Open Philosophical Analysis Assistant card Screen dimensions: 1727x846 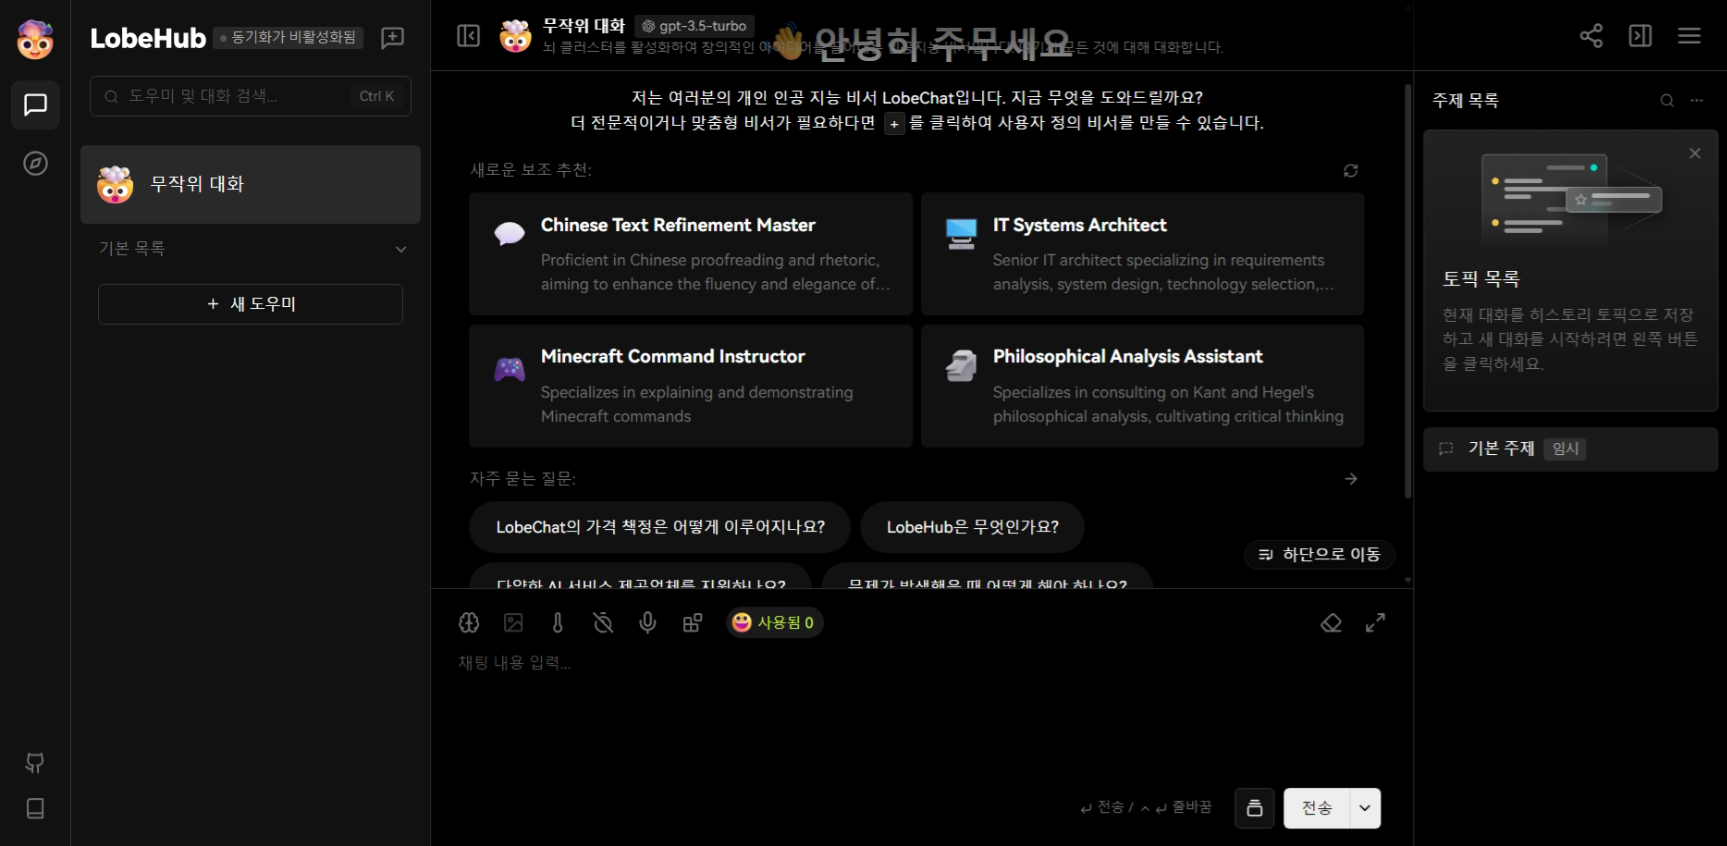(x=1142, y=386)
